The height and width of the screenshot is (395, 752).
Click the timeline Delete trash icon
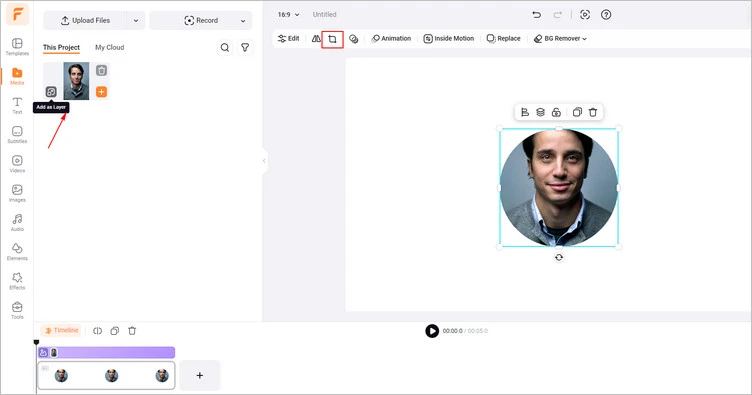[132, 331]
